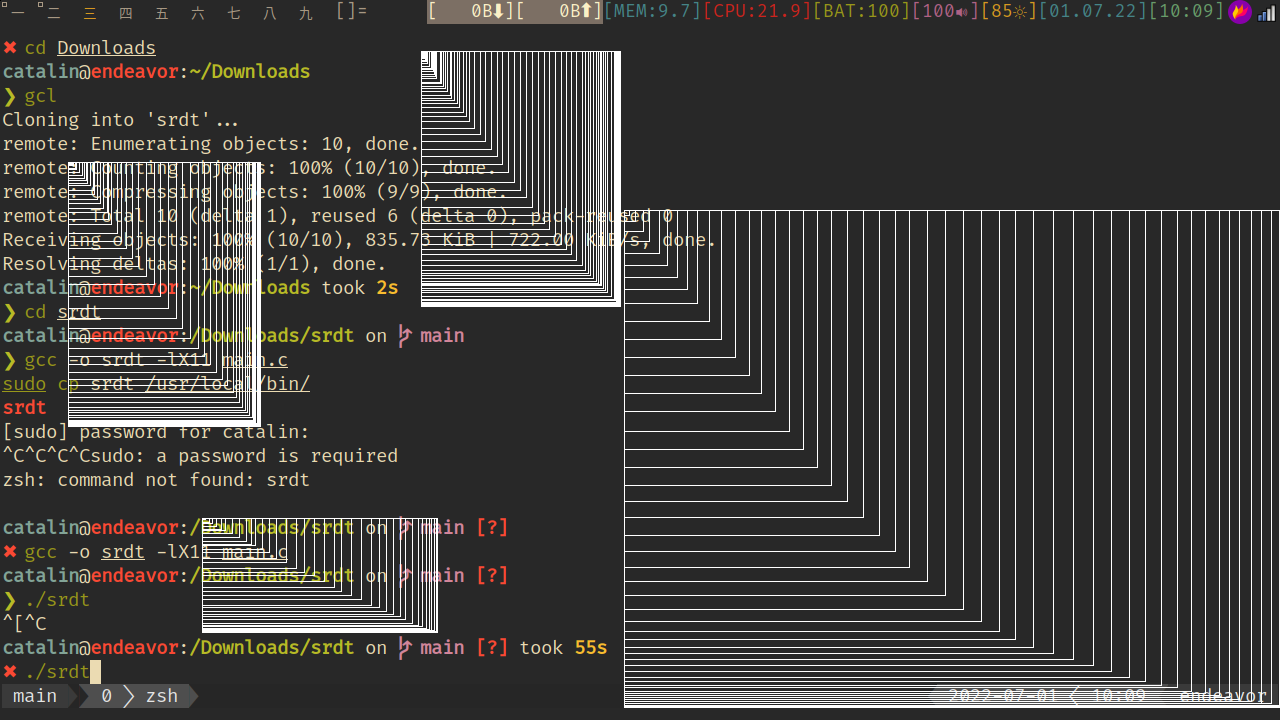
Task: Click the 10:09 clock in top bar
Action: coord(1186,12)
